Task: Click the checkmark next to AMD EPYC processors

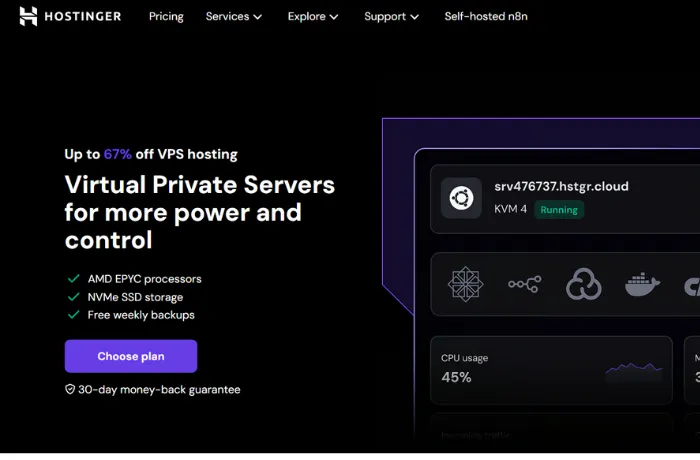Action: click(73, 279)
